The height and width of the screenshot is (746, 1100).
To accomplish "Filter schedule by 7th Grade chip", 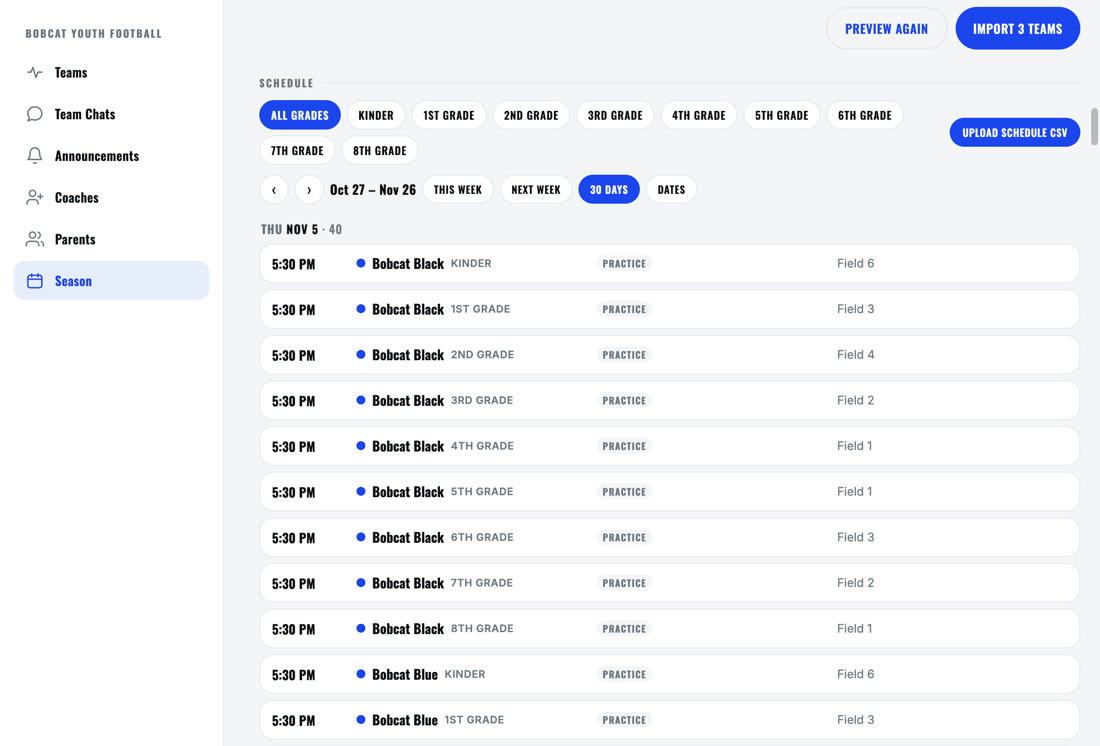I will (297, 150).
